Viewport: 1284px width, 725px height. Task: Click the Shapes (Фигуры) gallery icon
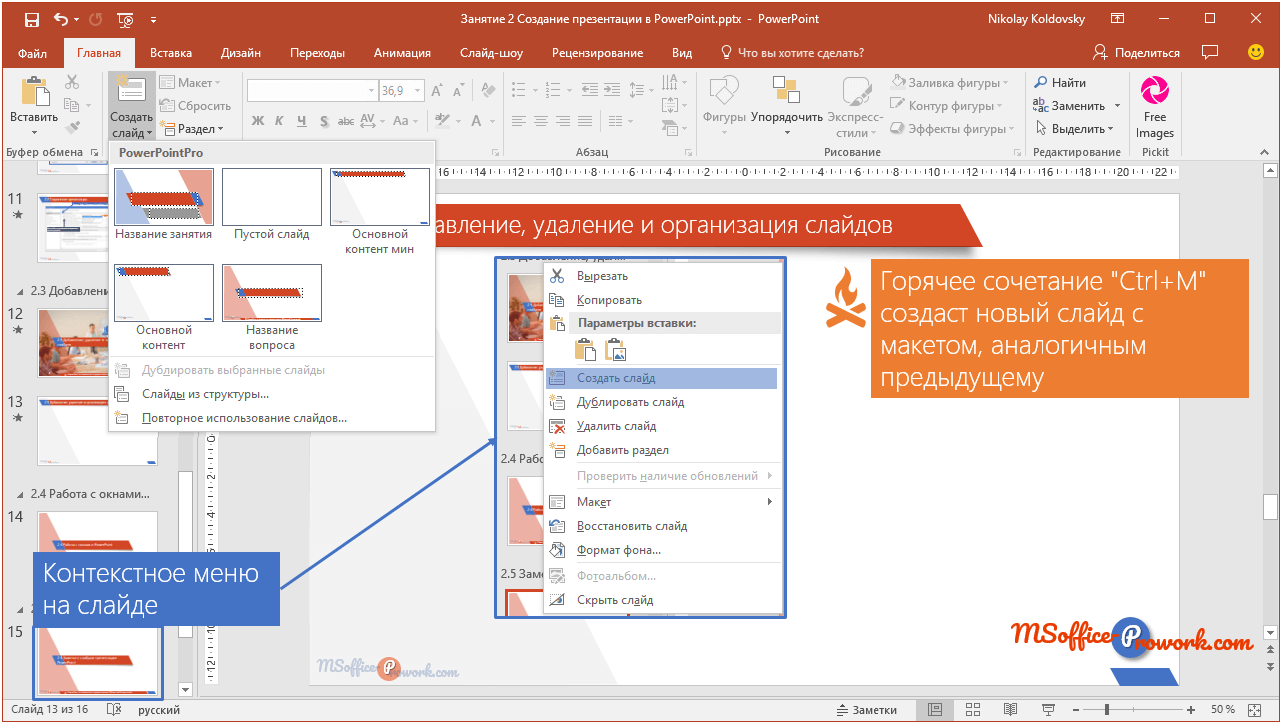tap(724, 92)
